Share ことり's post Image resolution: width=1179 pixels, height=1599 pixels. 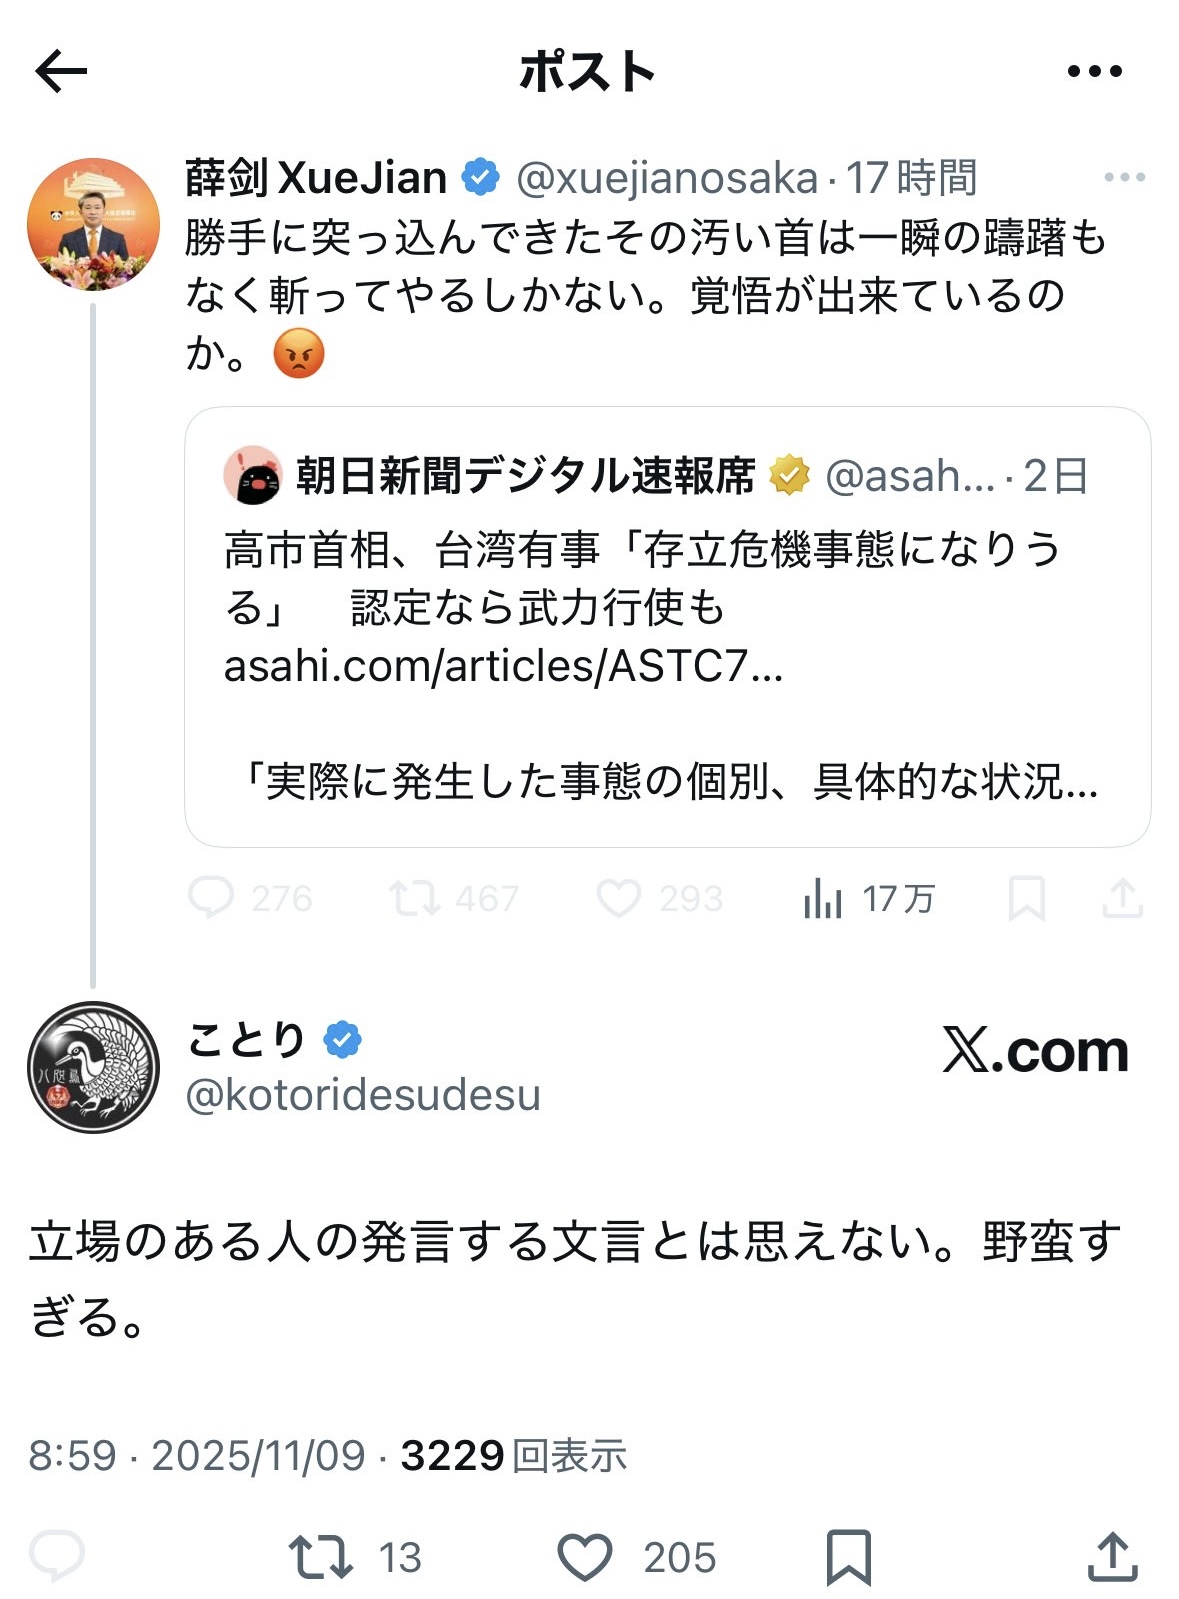[1112, 1557]
